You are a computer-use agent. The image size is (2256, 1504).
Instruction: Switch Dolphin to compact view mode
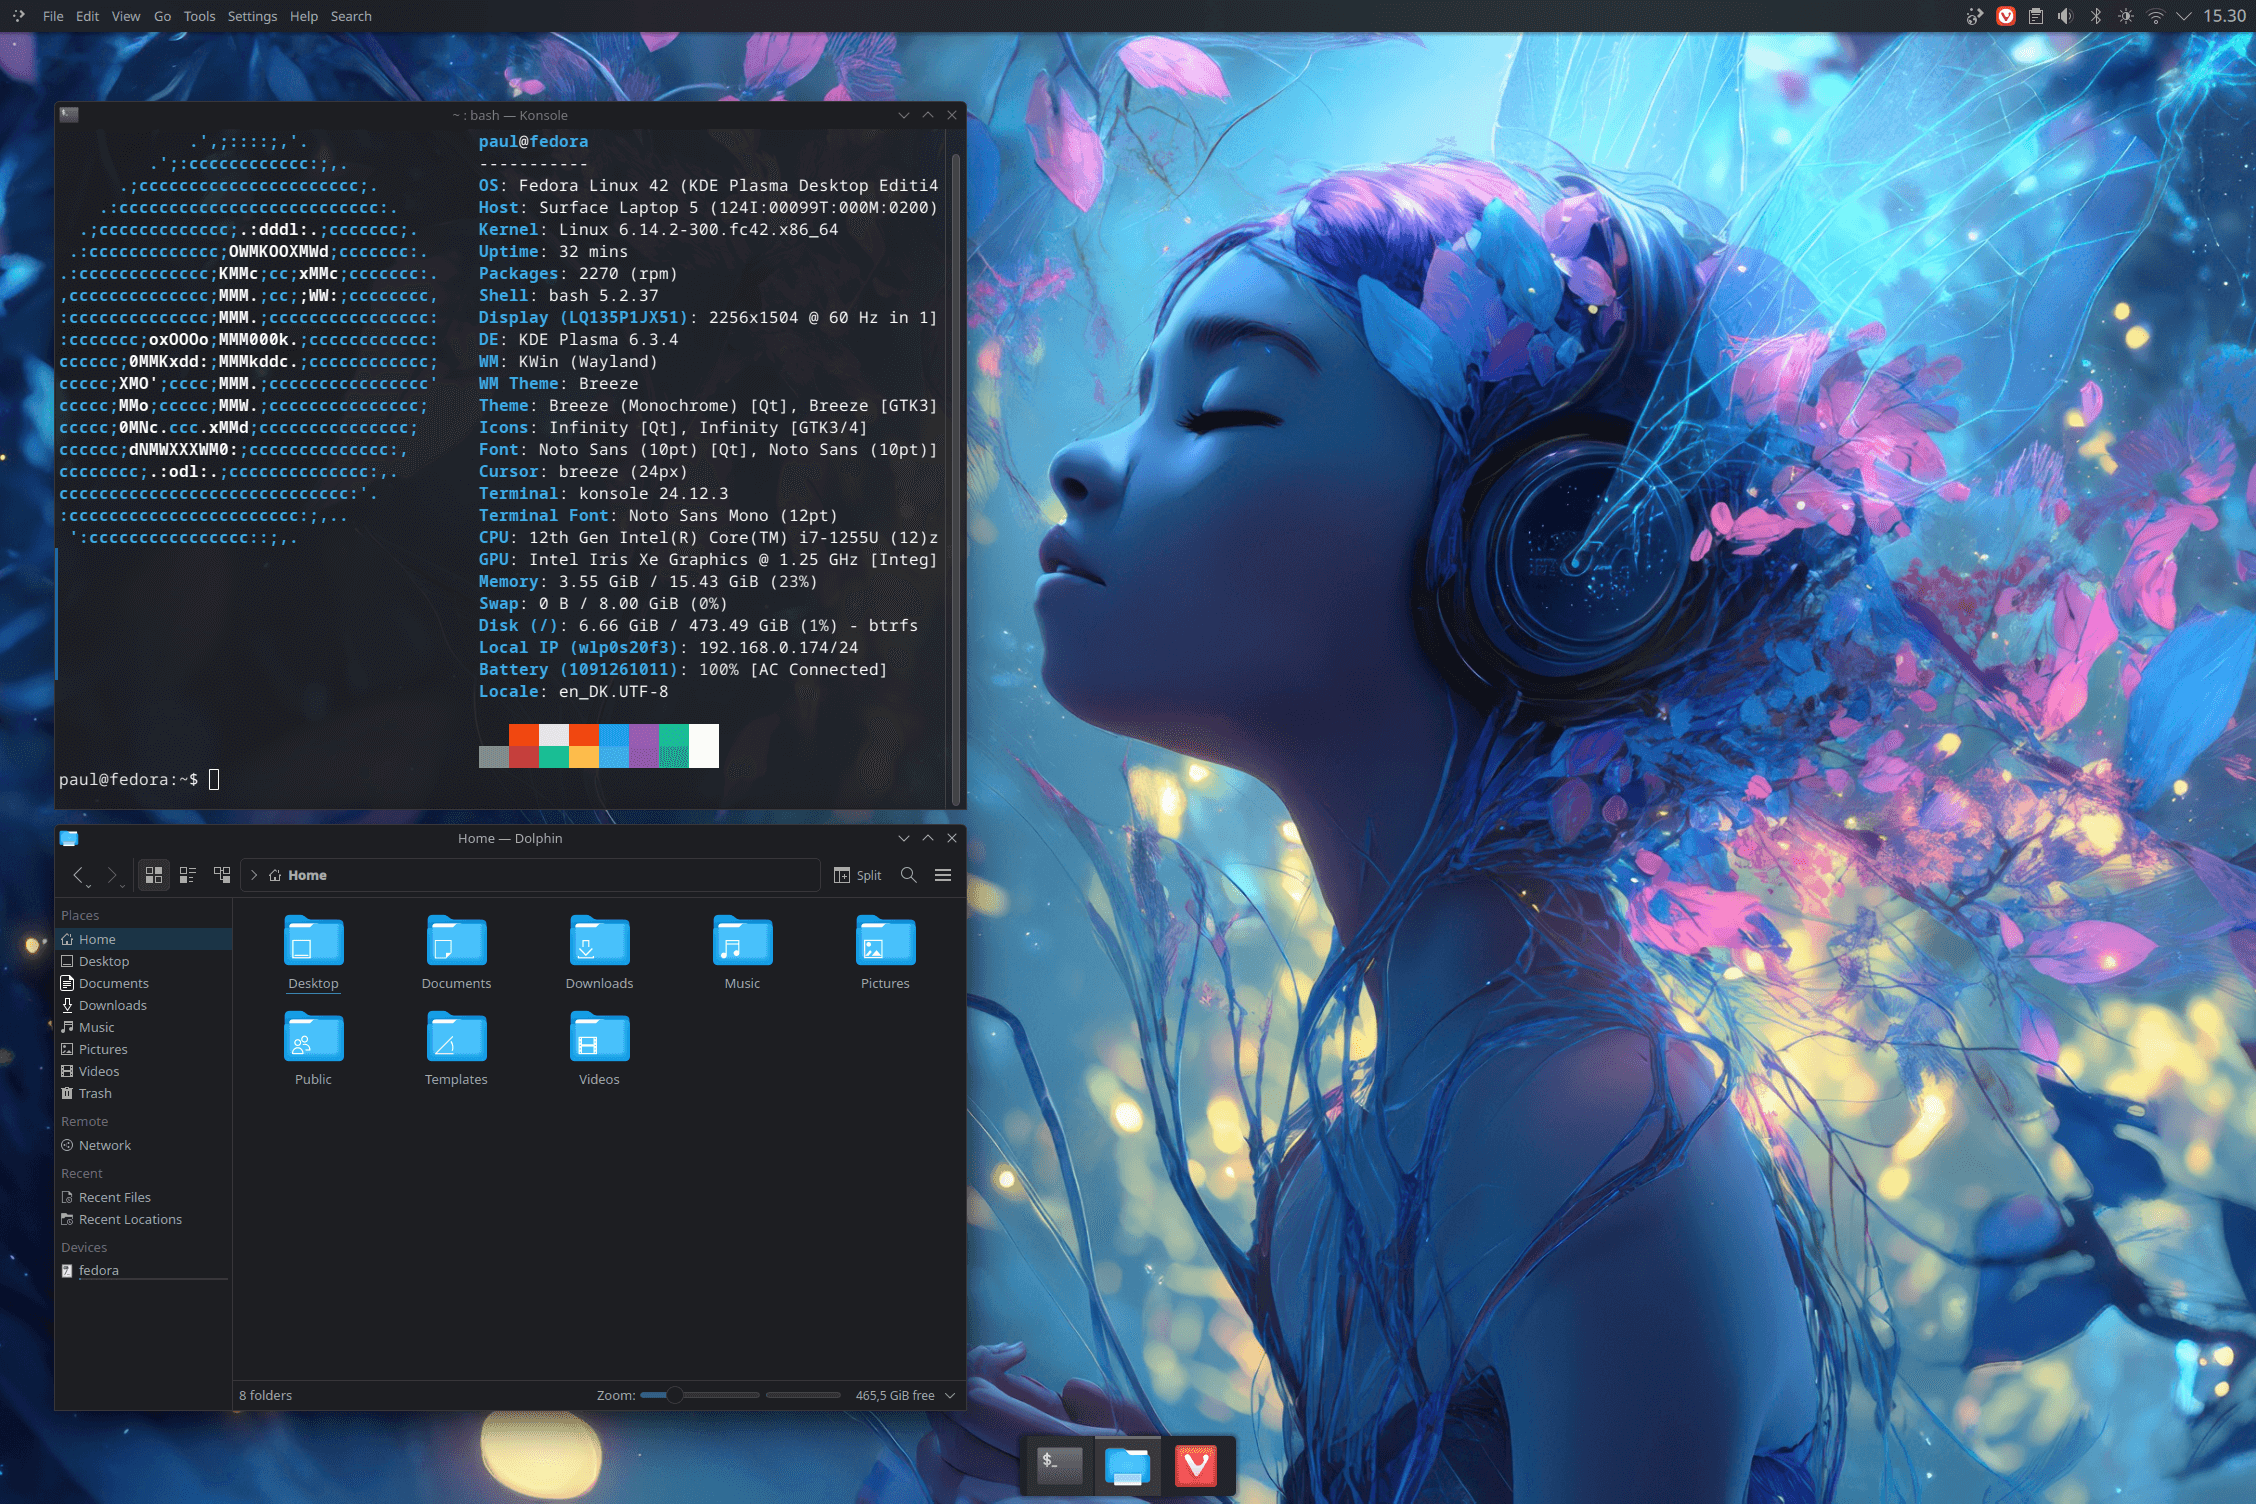188,875
